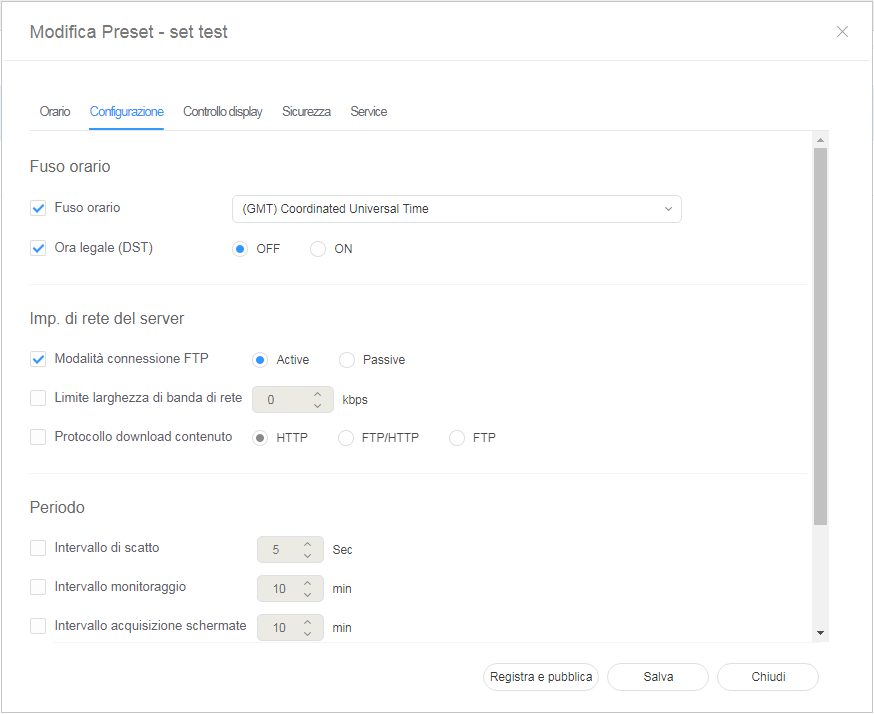Click the Intervallo monitoraggio number field

(279, 589)
